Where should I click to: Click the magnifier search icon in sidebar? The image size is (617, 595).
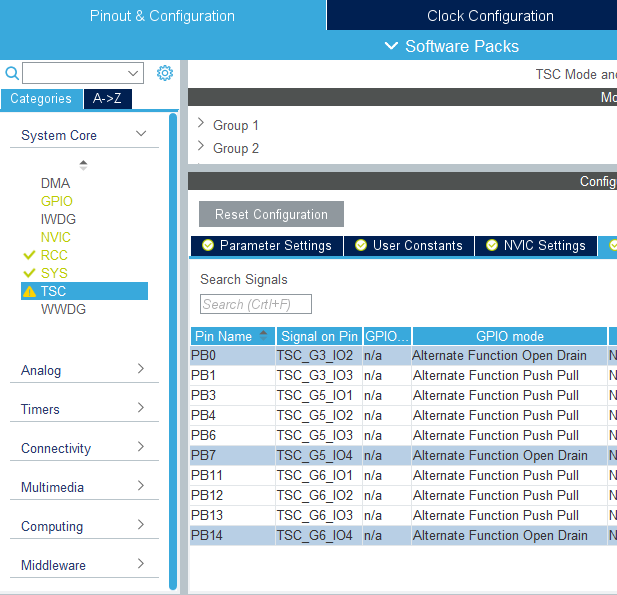point(12,73)
